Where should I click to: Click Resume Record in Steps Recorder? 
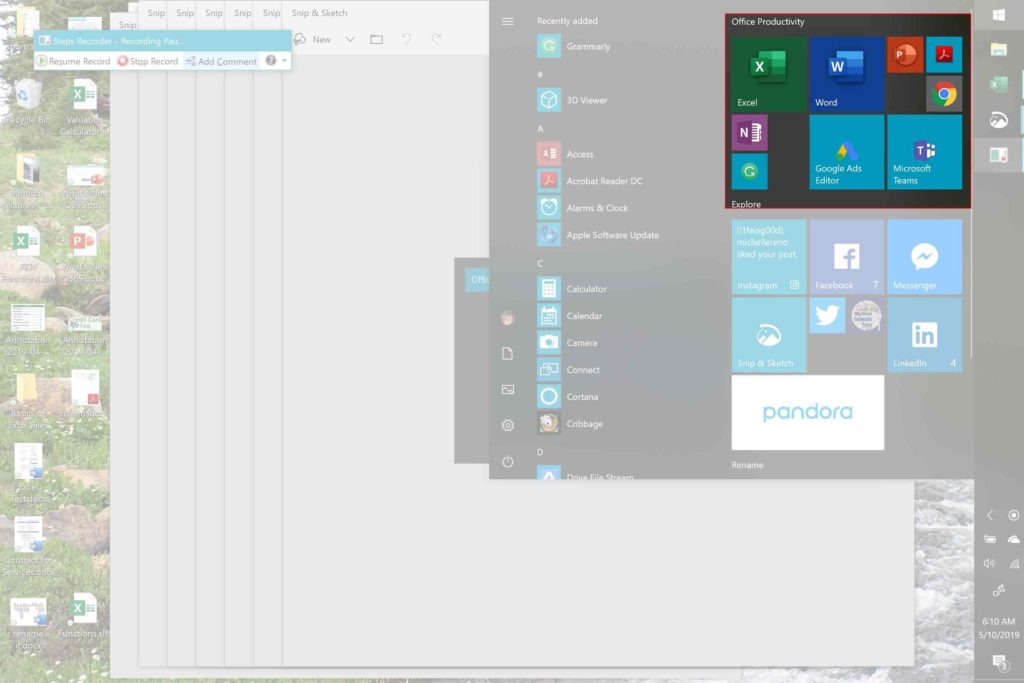[73, 61]
